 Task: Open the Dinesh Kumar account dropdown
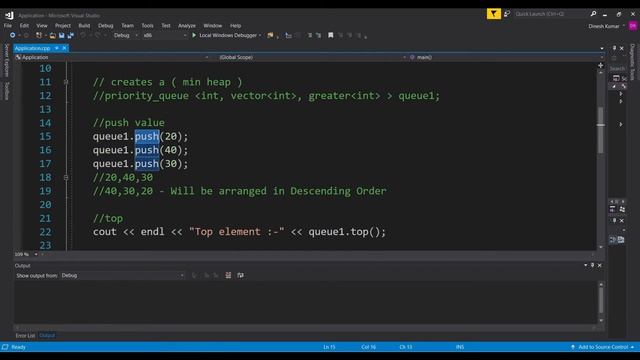pos(606,26)
